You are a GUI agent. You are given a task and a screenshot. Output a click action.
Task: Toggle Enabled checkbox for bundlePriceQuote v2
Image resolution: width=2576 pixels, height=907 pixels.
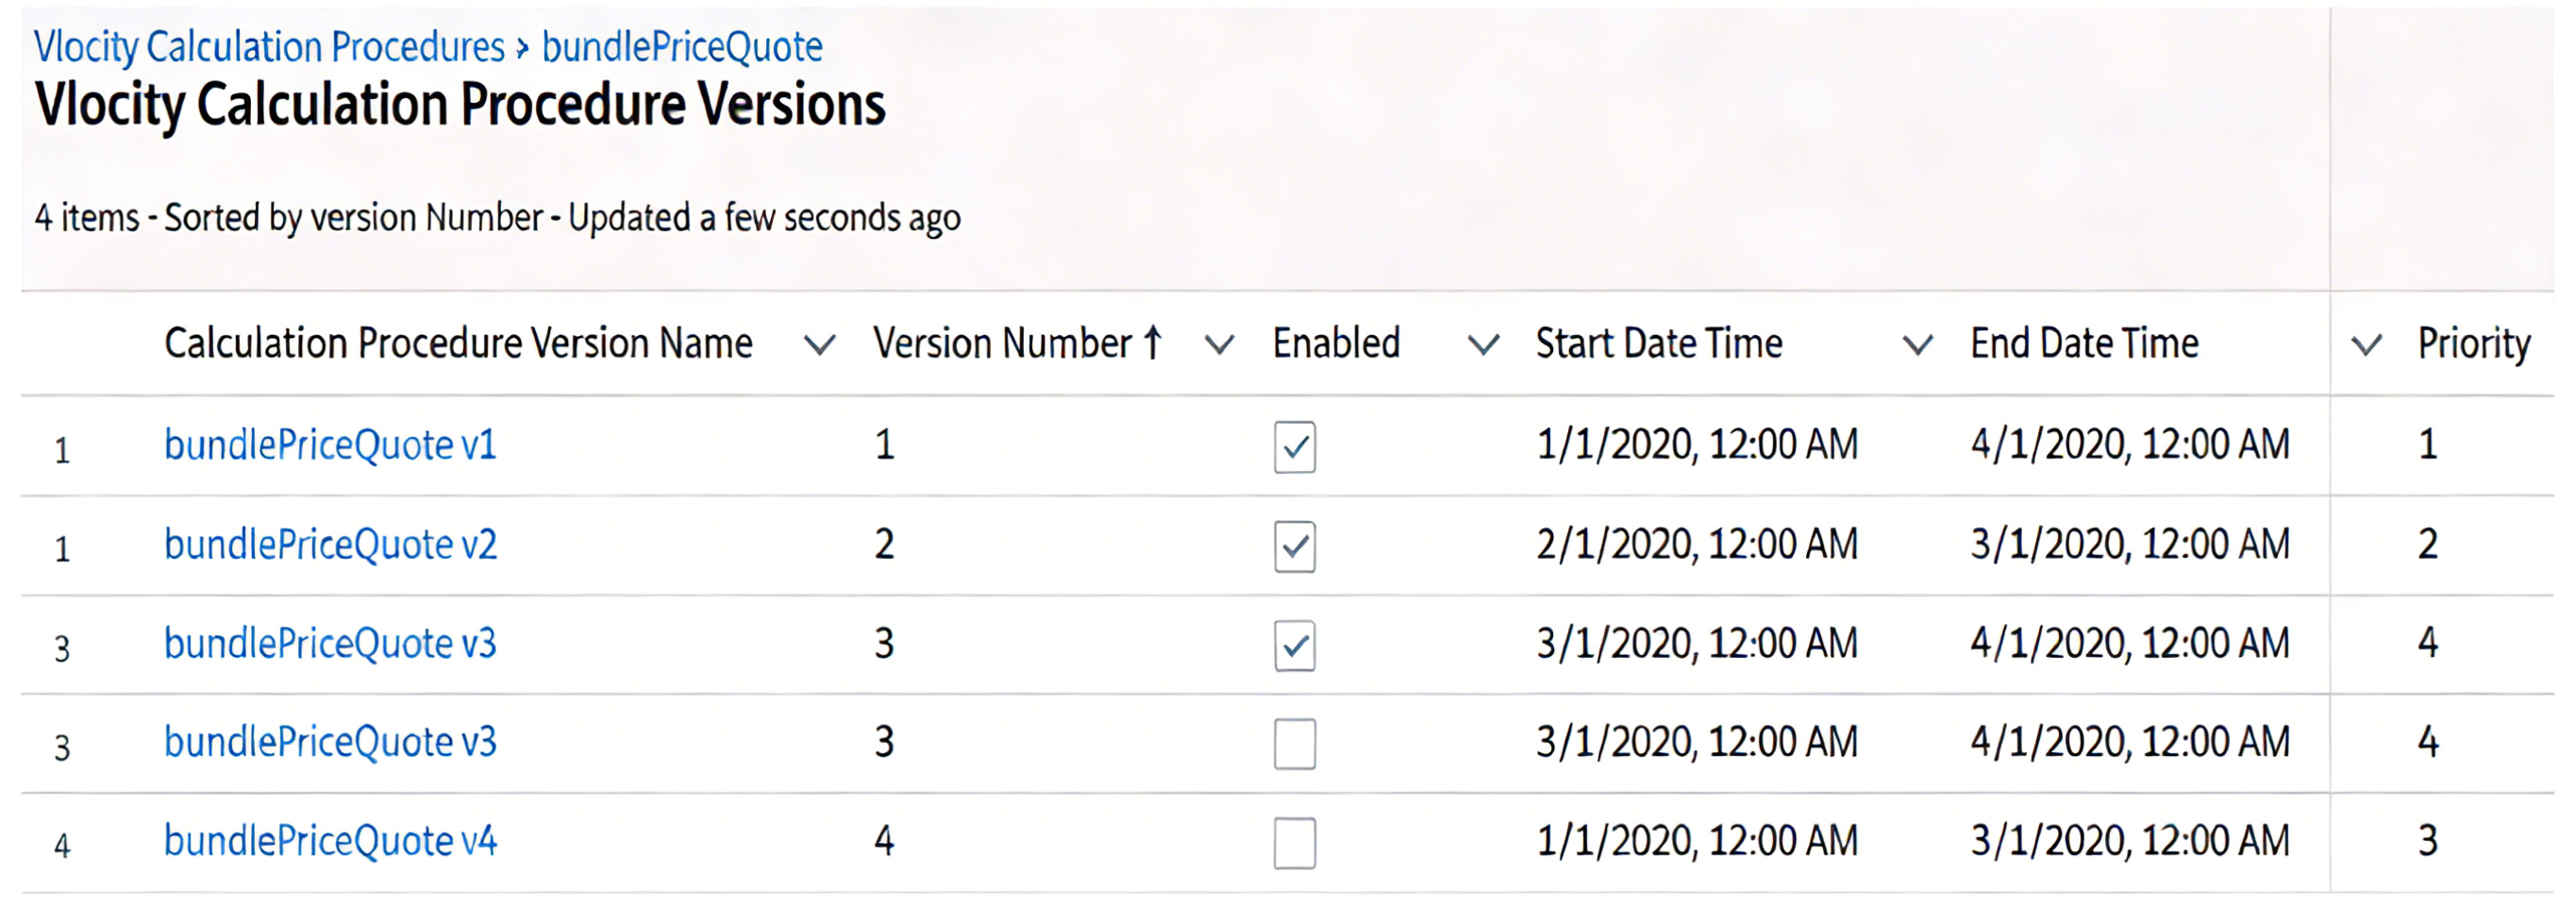tap(1294, 546)
